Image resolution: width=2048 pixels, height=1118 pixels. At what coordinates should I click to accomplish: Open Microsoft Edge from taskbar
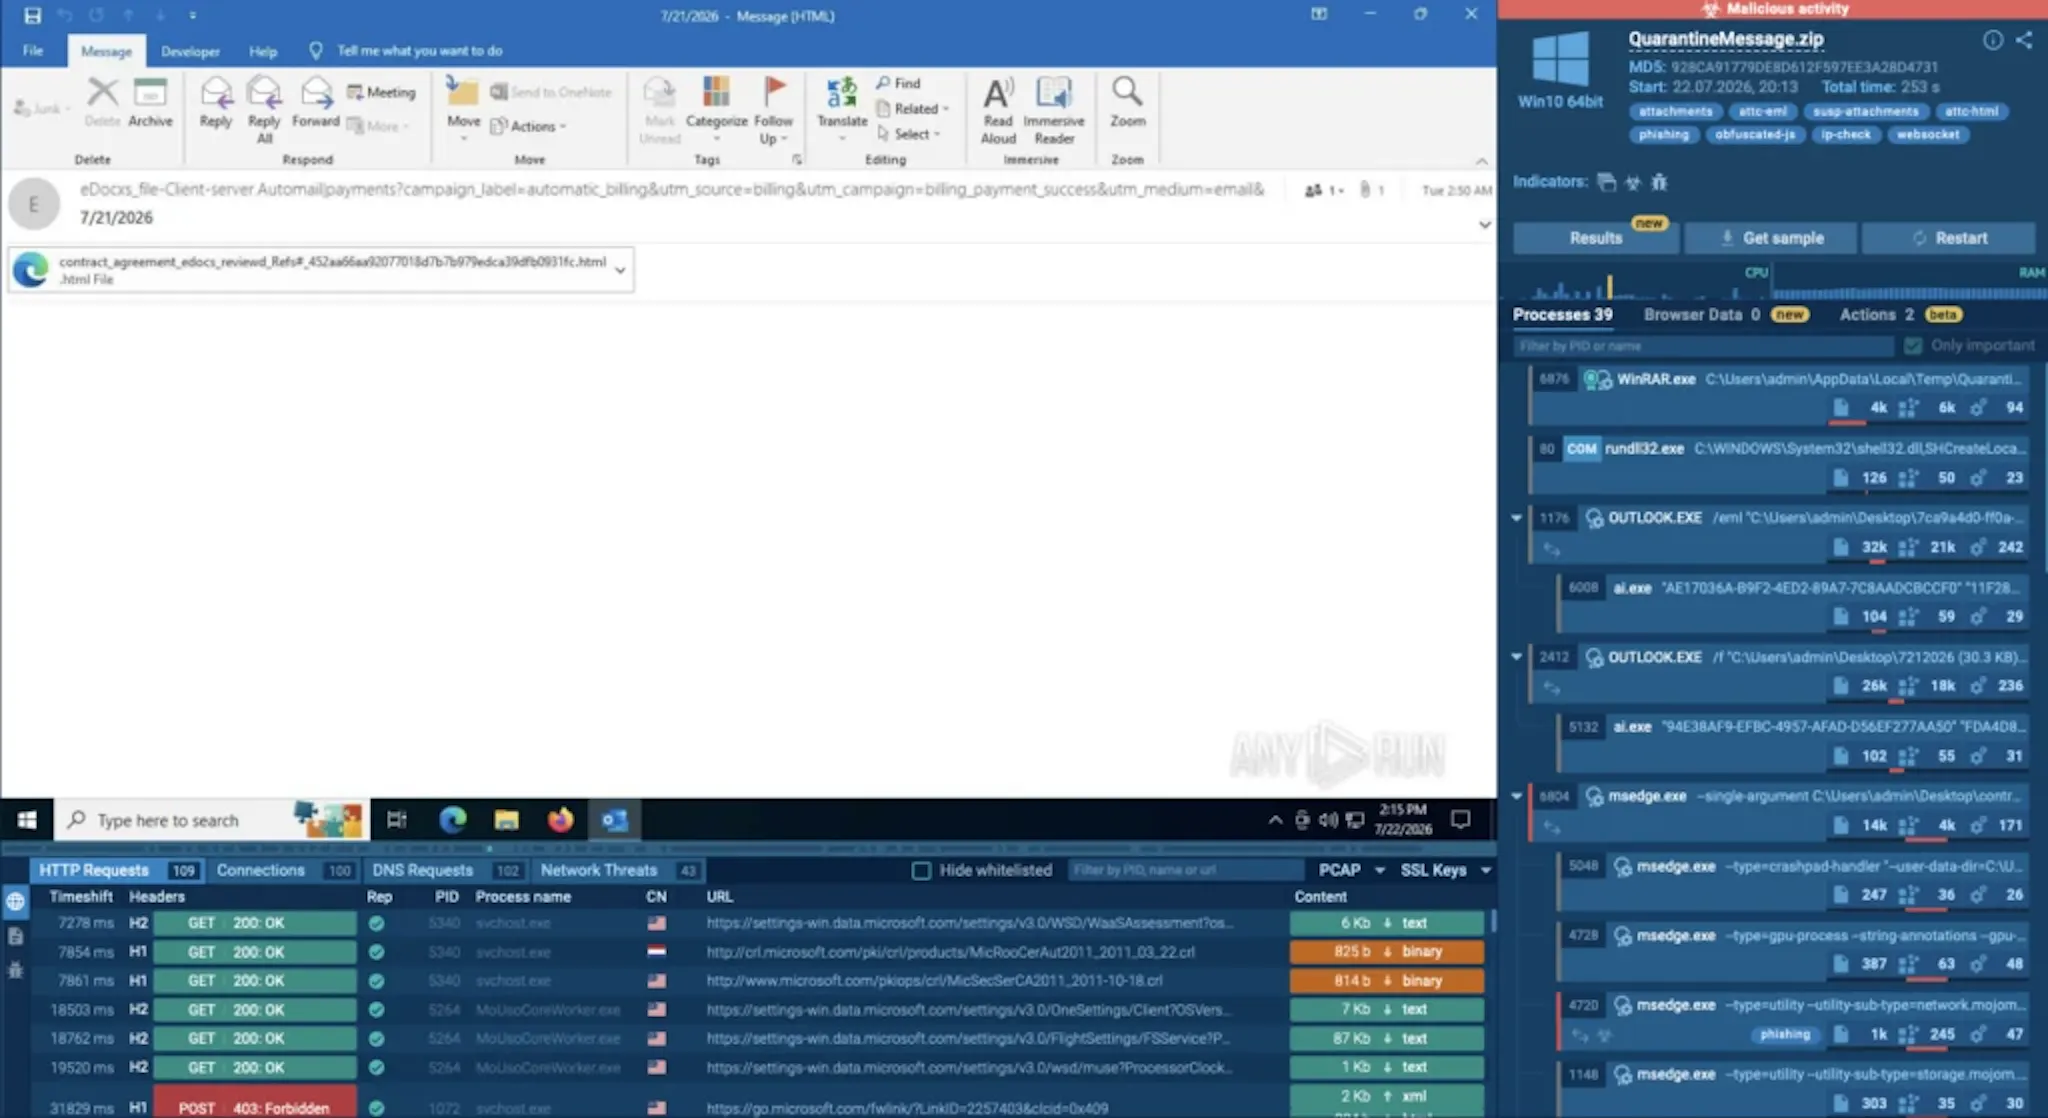coord(452,820)
